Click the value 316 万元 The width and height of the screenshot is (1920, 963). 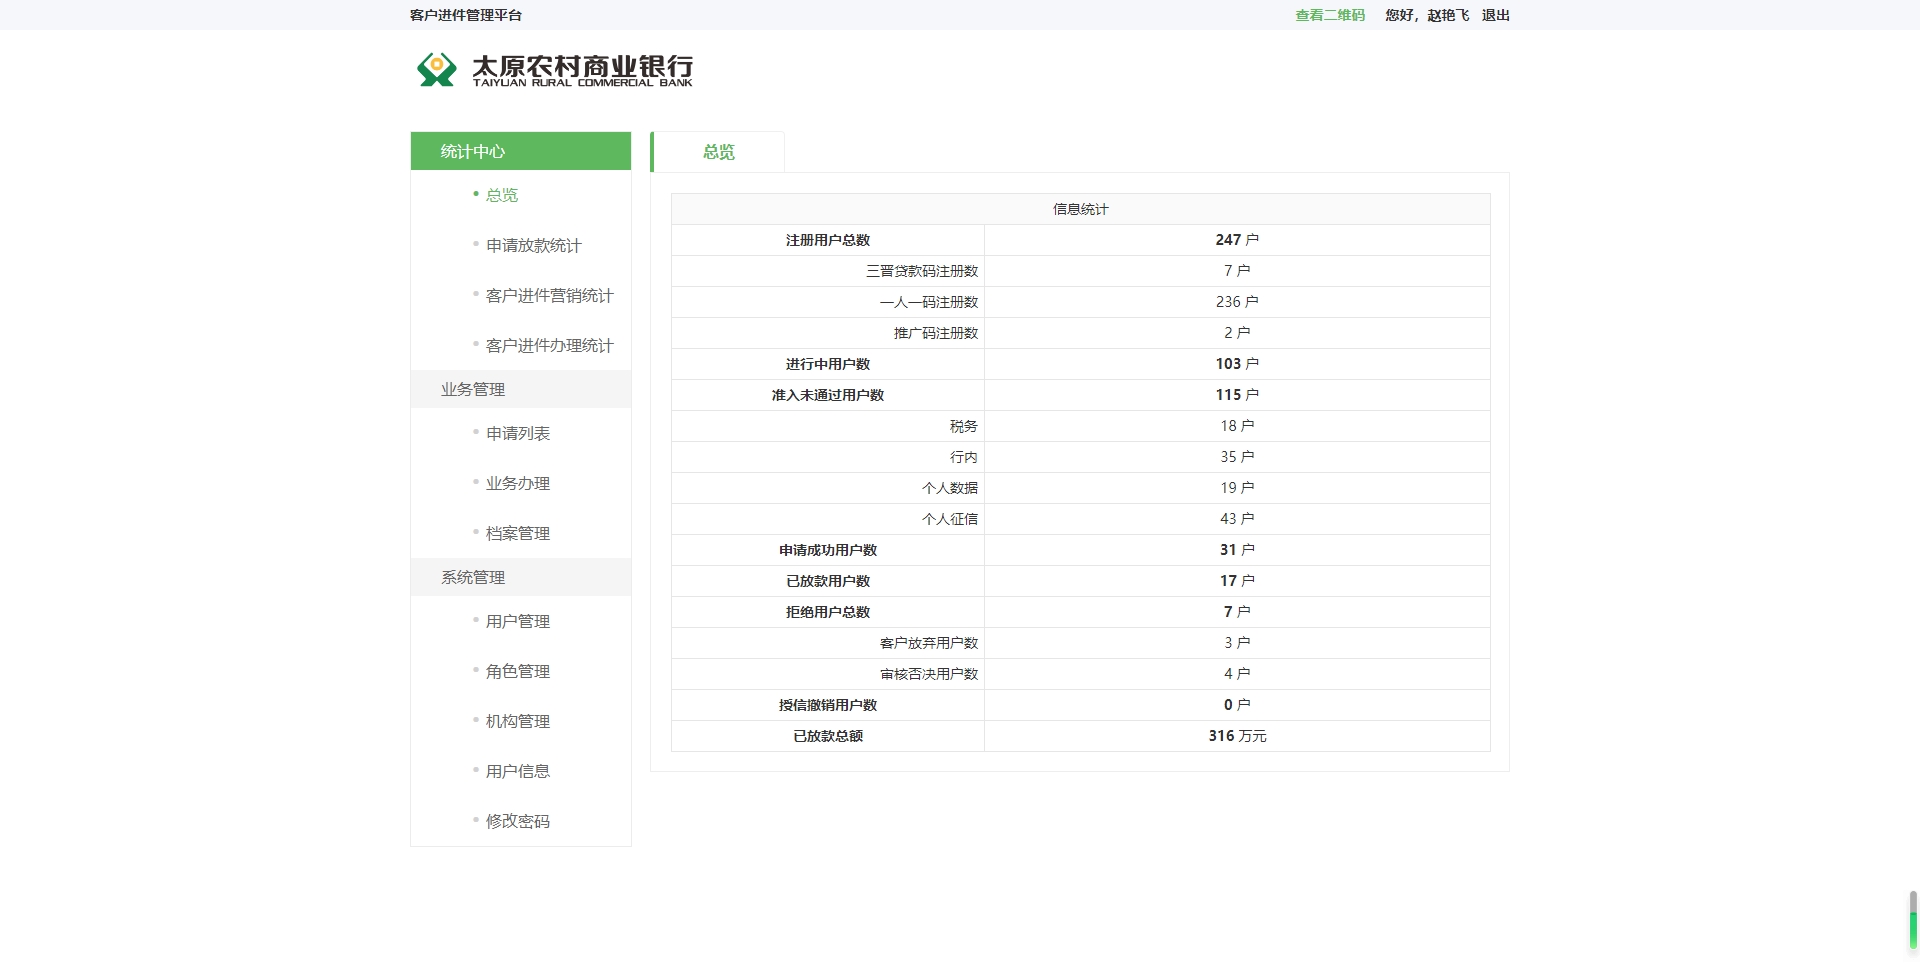pos(1237,736)
